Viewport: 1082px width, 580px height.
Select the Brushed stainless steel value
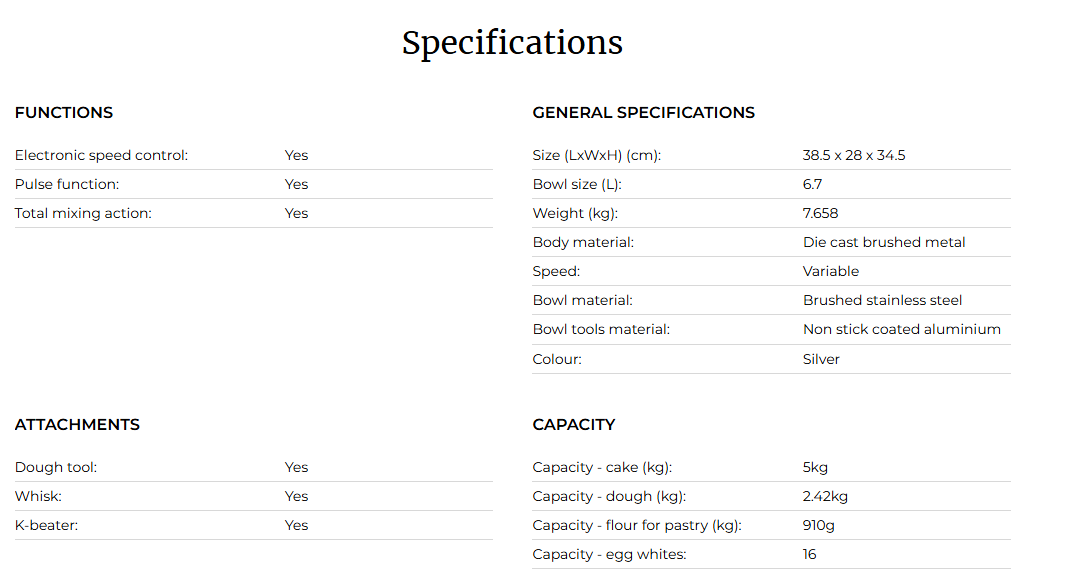click(882, 300)
